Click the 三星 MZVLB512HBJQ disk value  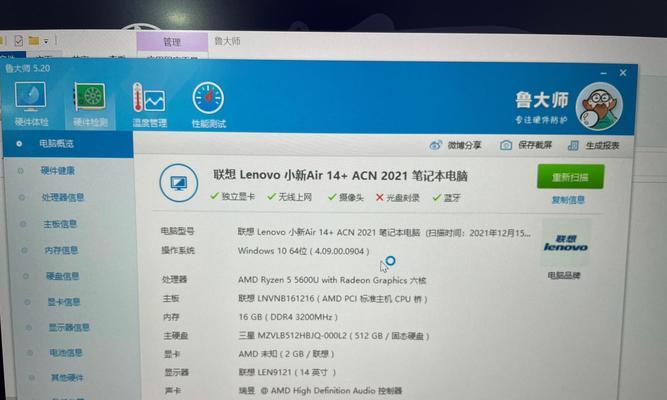tap(334, 336)
